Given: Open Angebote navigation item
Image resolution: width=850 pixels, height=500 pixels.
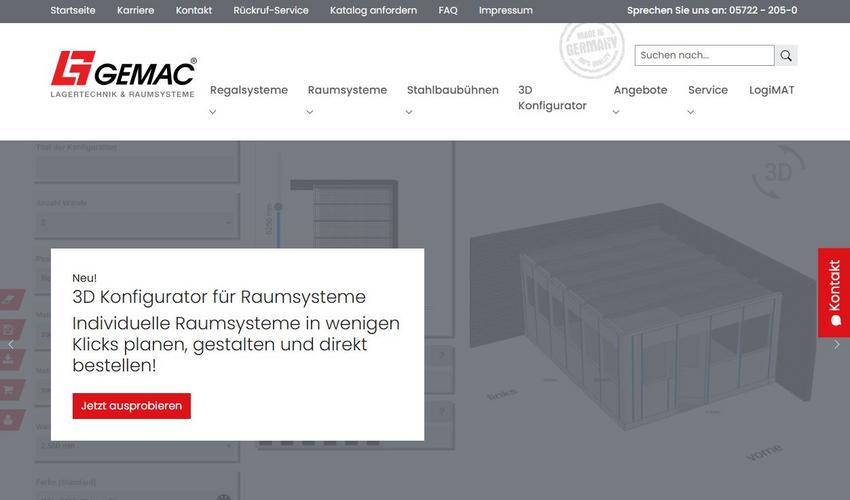Looking at the screenshot, I should [x=640, y=90].
